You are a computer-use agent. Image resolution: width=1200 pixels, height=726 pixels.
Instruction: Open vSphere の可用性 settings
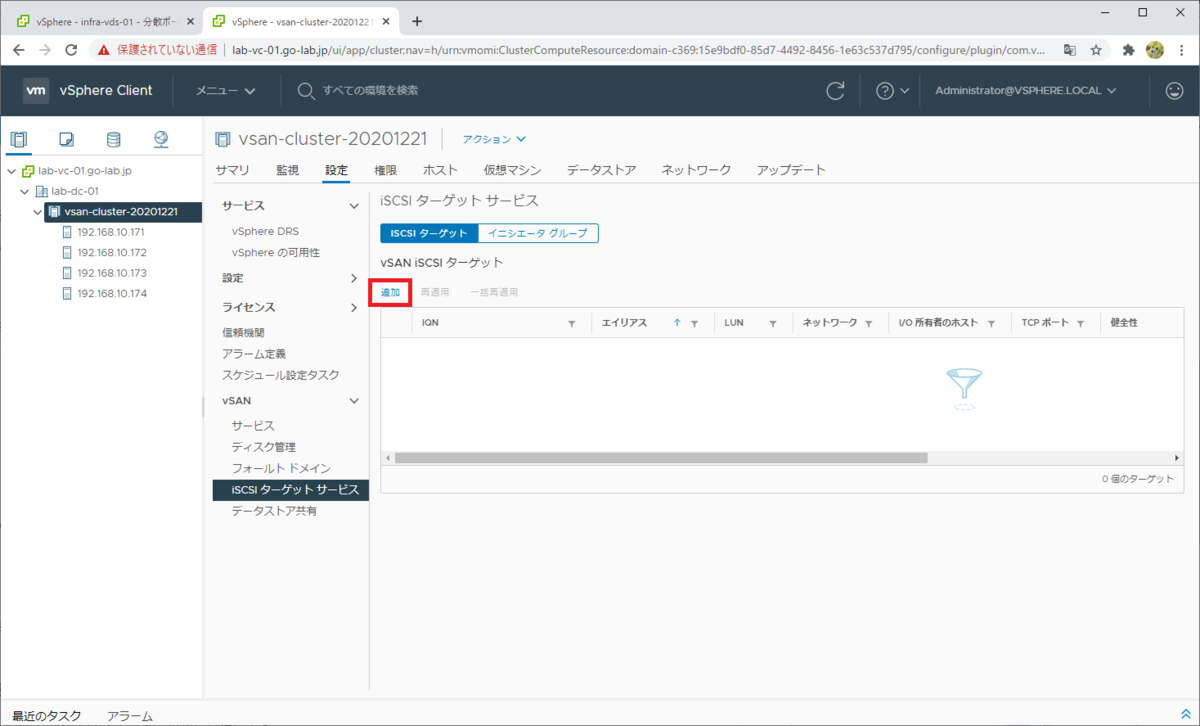point(275,253)
